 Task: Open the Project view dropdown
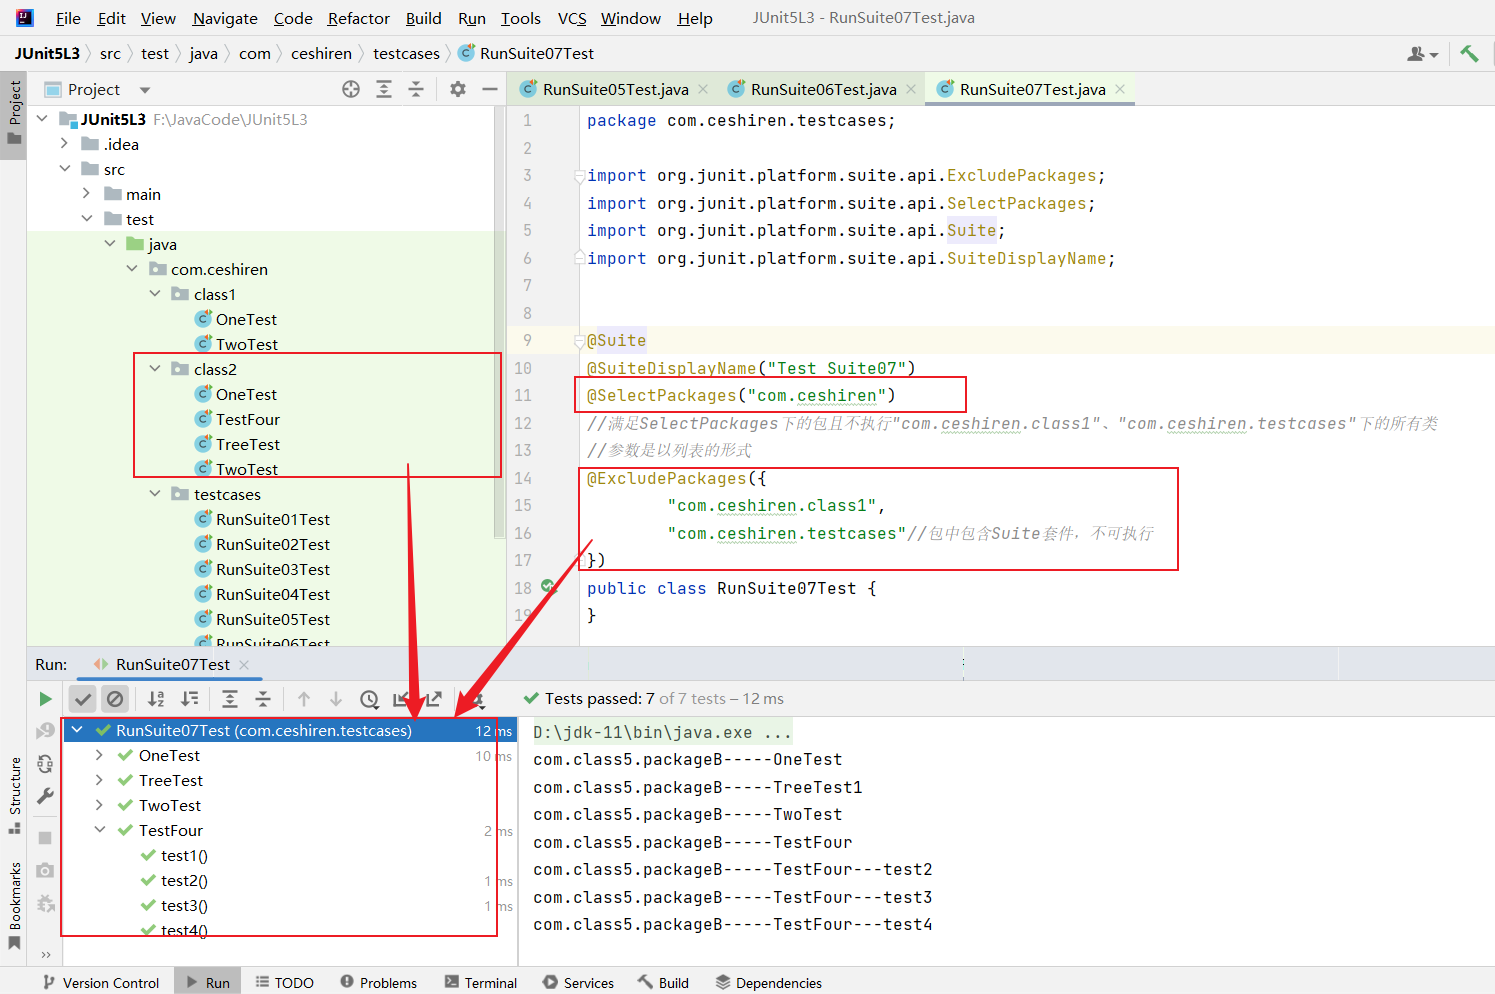(145, 90)
